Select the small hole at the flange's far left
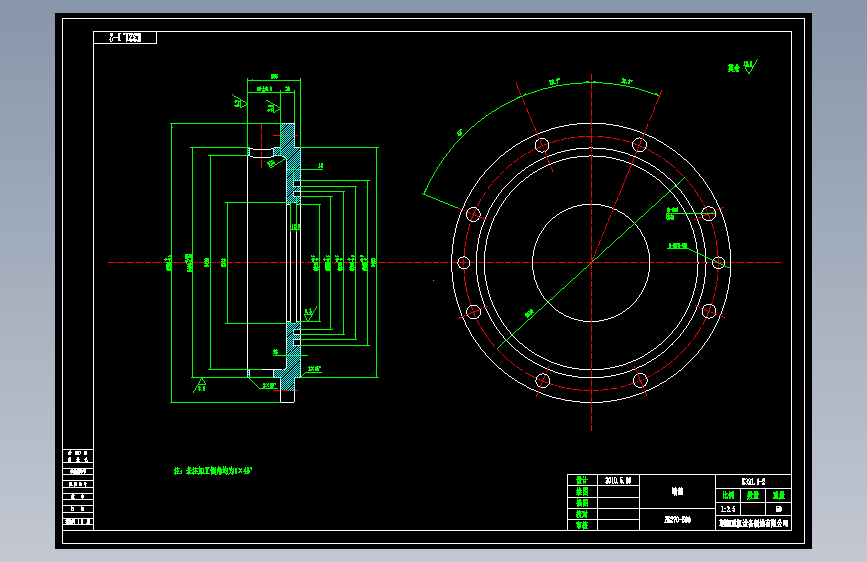Screen dimensions: 867x562 coord(464,263)
